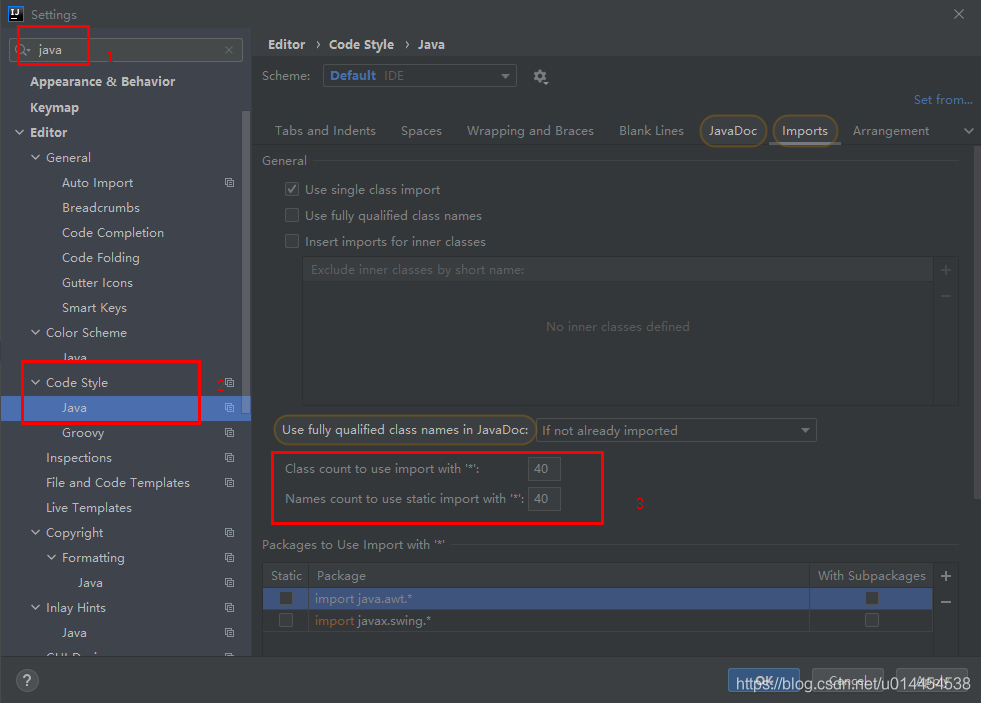Click the help question mark button
Screen dimensions: 981x703
[x=27, y=680]
